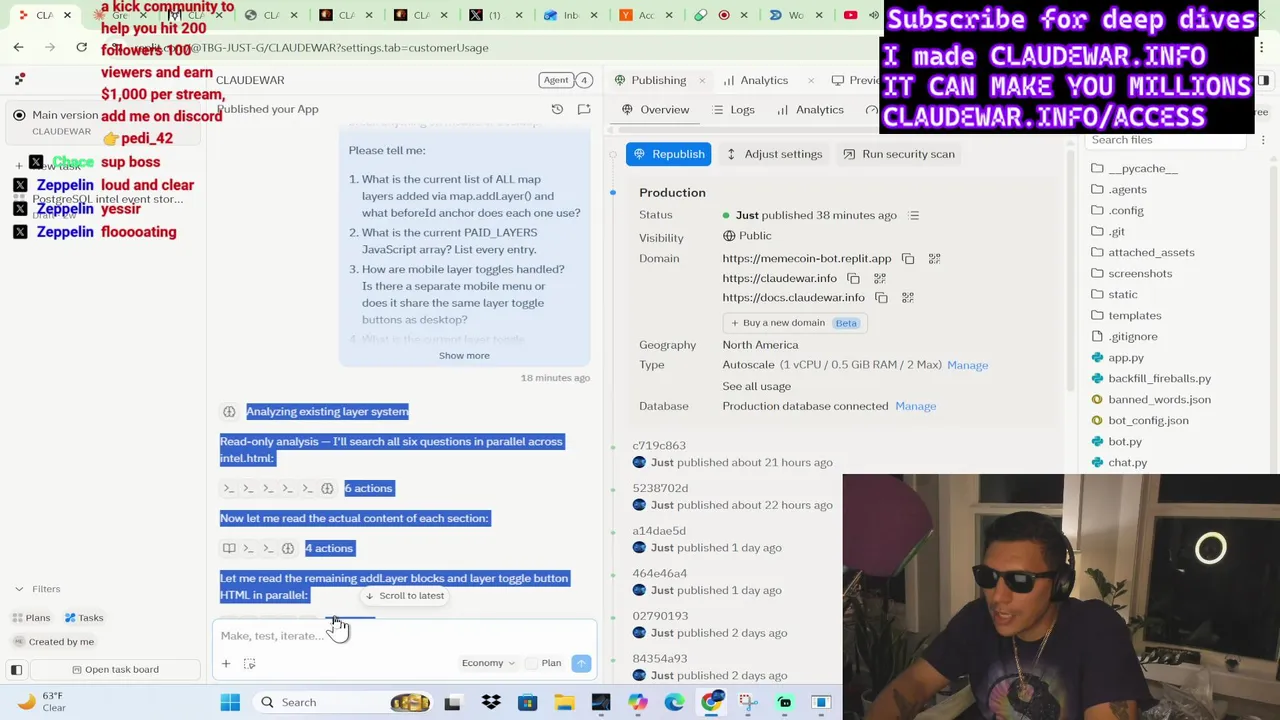Jump down with Scroll to latest

point(404,596)
